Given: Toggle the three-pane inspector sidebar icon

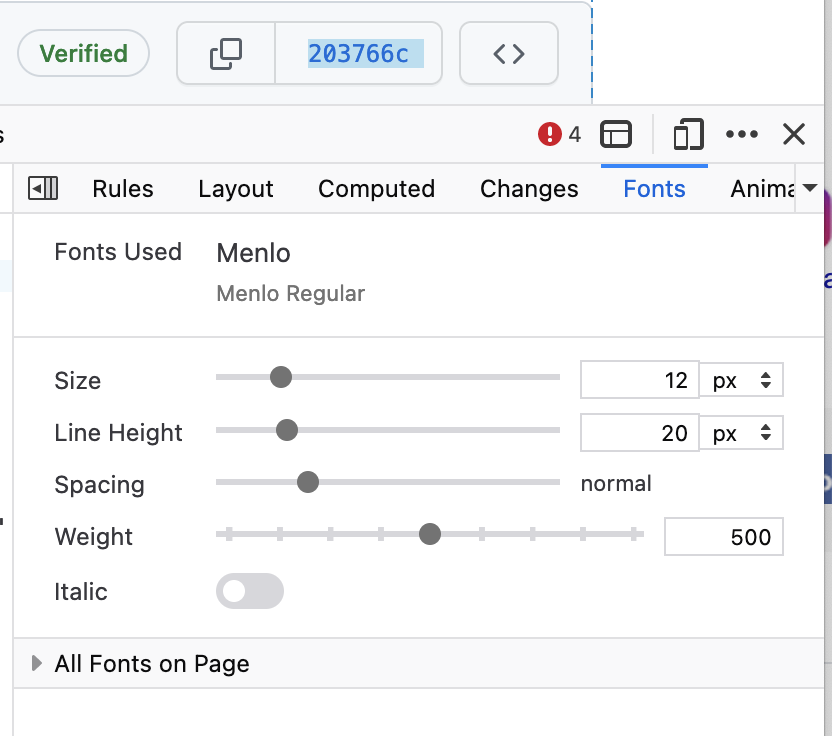Looking at the screenshot, I should click(x=43, y=188).
